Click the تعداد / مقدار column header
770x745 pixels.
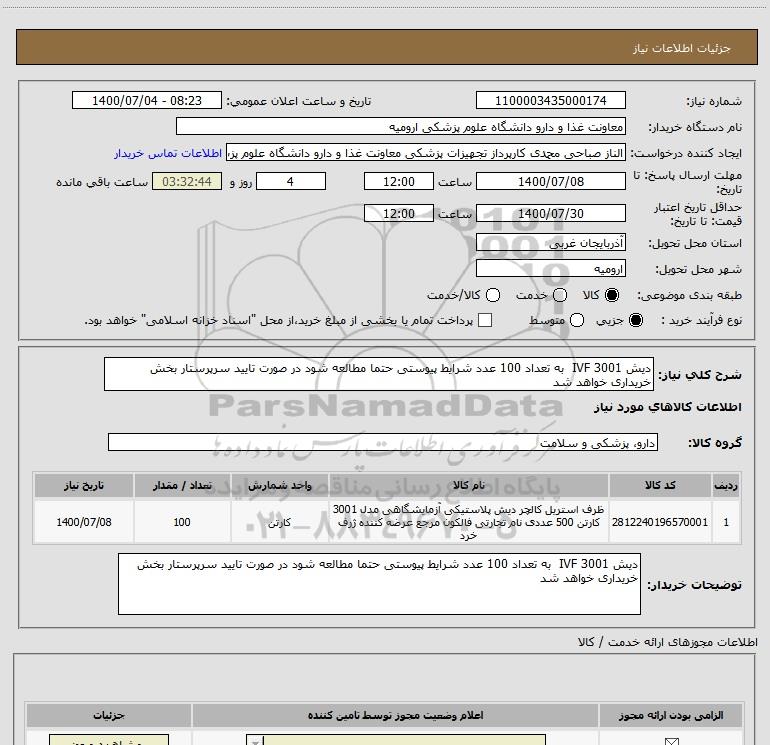[182, 485]
